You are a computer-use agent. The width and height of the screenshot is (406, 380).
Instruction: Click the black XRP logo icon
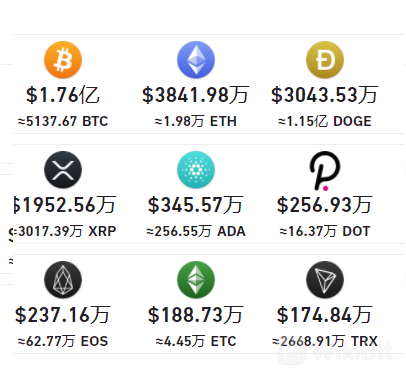63,170
